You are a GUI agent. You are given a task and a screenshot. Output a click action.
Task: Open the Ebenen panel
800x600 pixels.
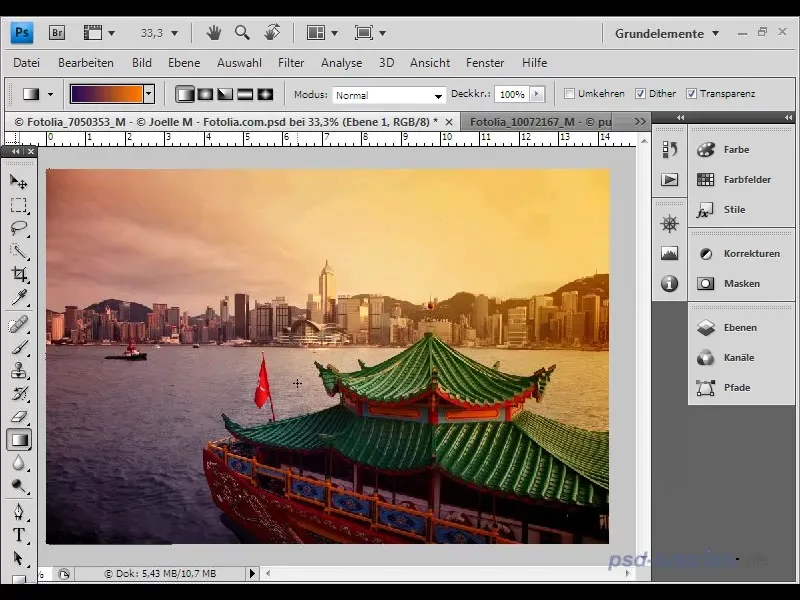pos(741,328)
